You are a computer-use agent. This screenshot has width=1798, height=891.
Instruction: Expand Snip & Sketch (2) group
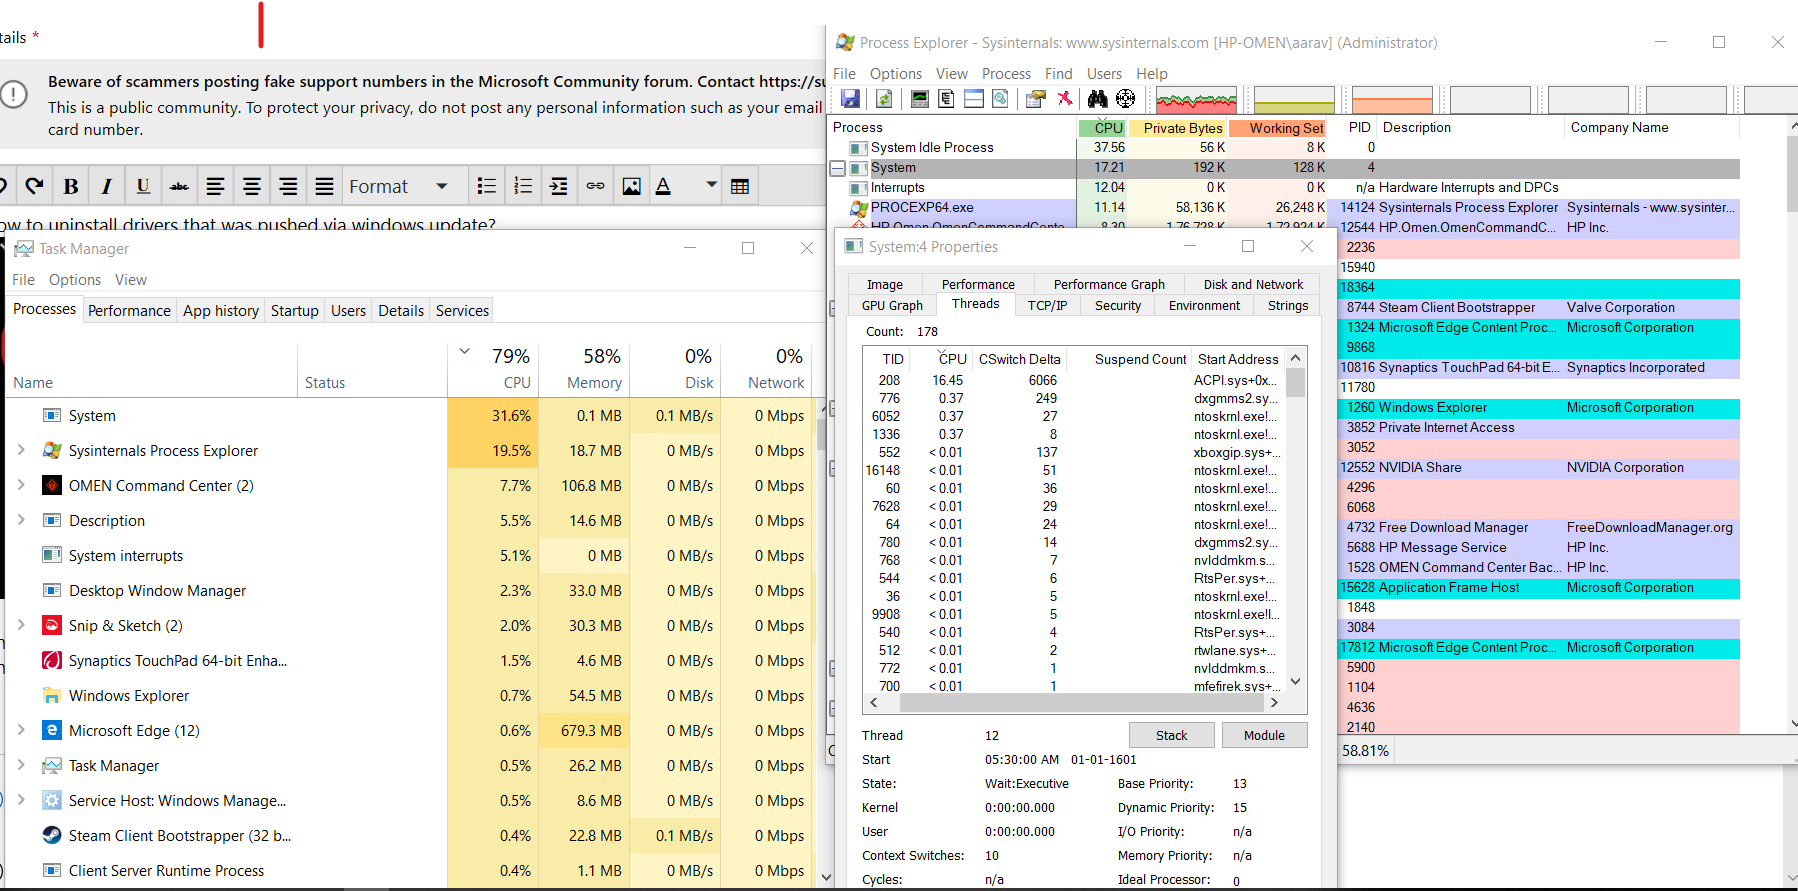click(21, 625)
